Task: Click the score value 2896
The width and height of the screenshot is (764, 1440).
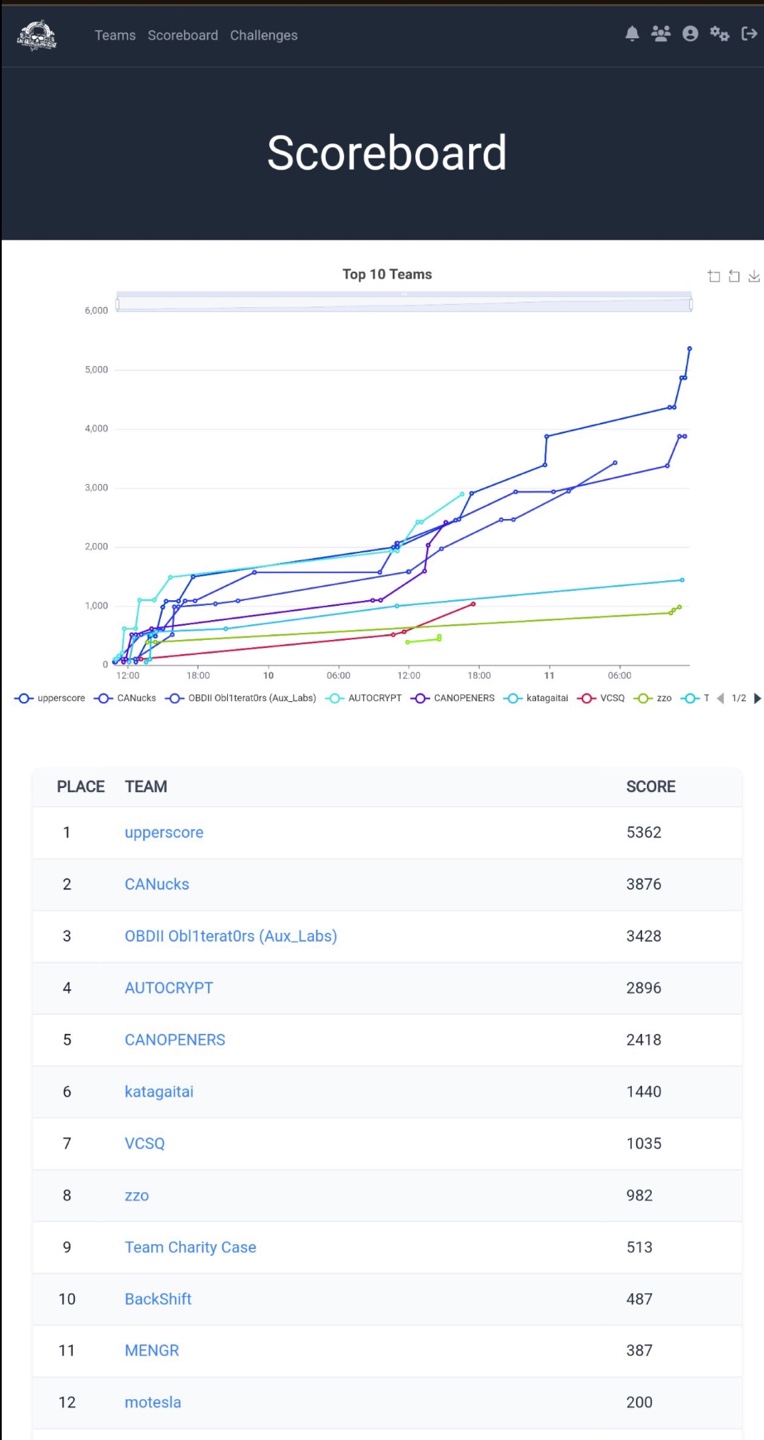Action: click(x=644, y=988)
